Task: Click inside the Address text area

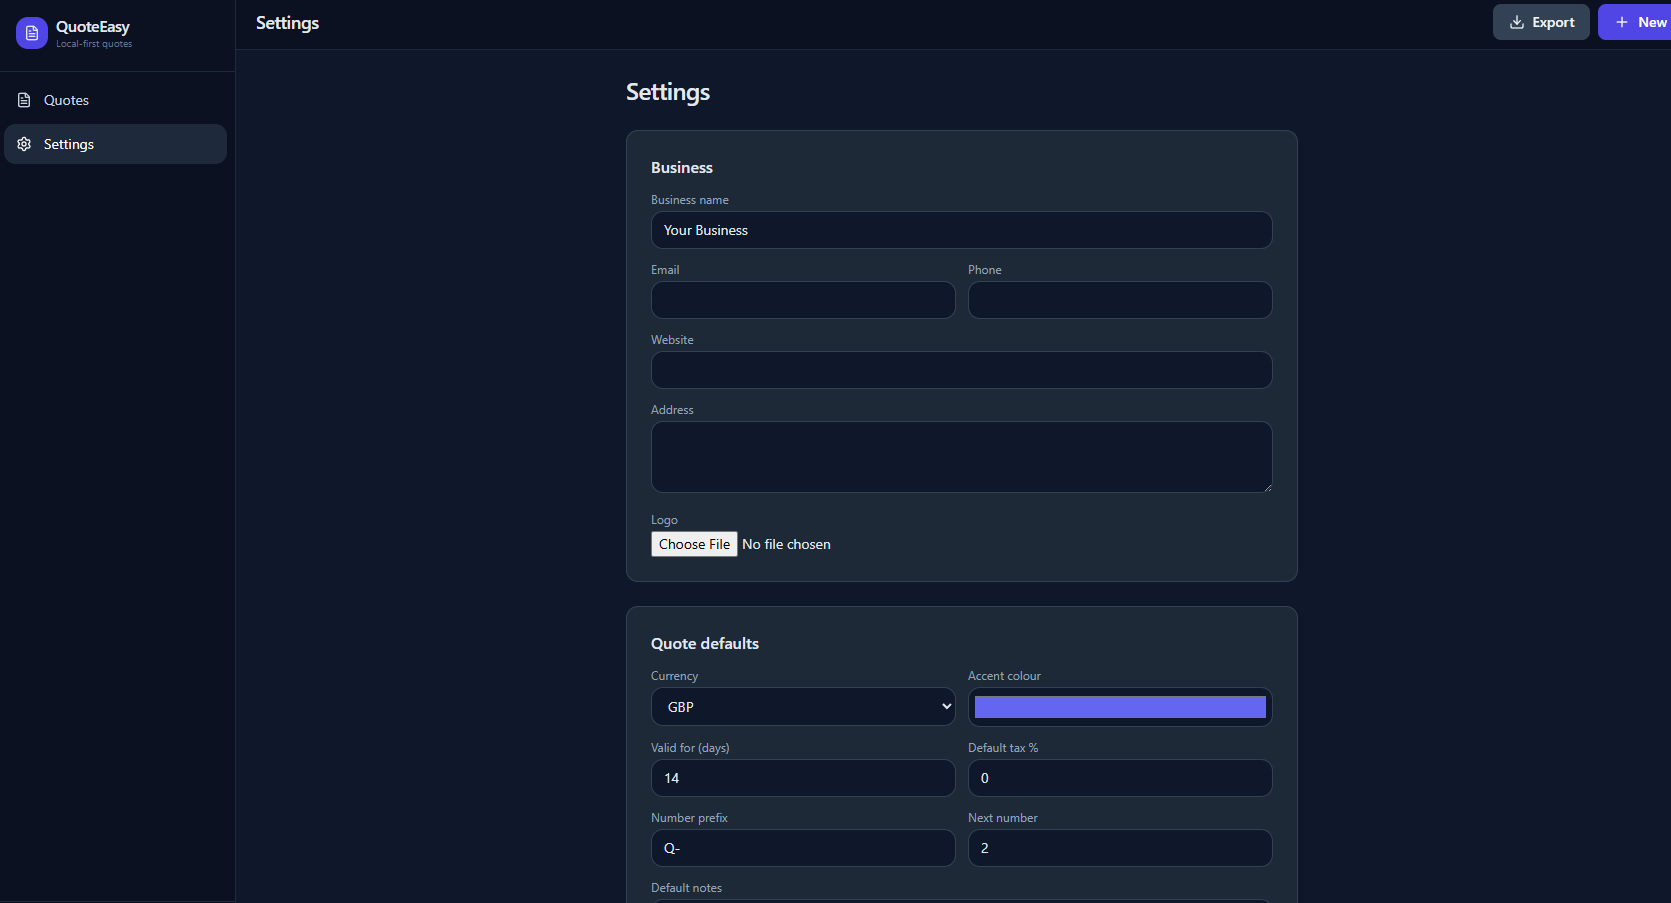Action: pos(962,457)
